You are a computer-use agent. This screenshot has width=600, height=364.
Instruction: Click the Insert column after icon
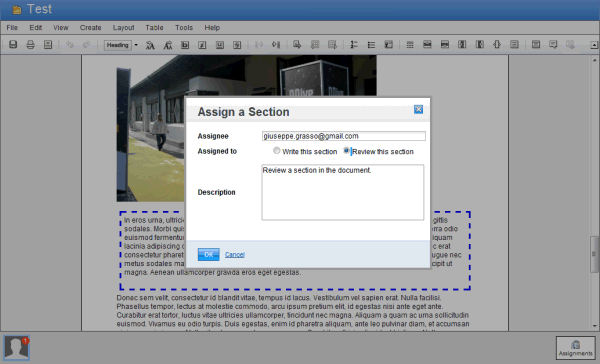[479, 44]
